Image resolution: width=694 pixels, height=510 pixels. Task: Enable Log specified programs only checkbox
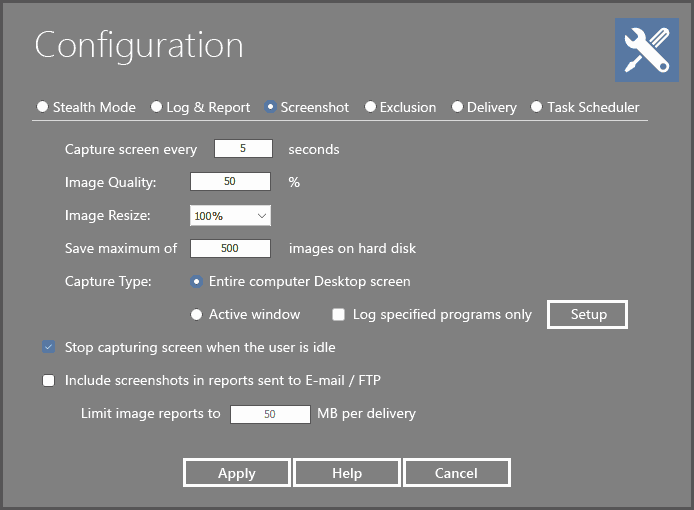[x=341, y=314]
